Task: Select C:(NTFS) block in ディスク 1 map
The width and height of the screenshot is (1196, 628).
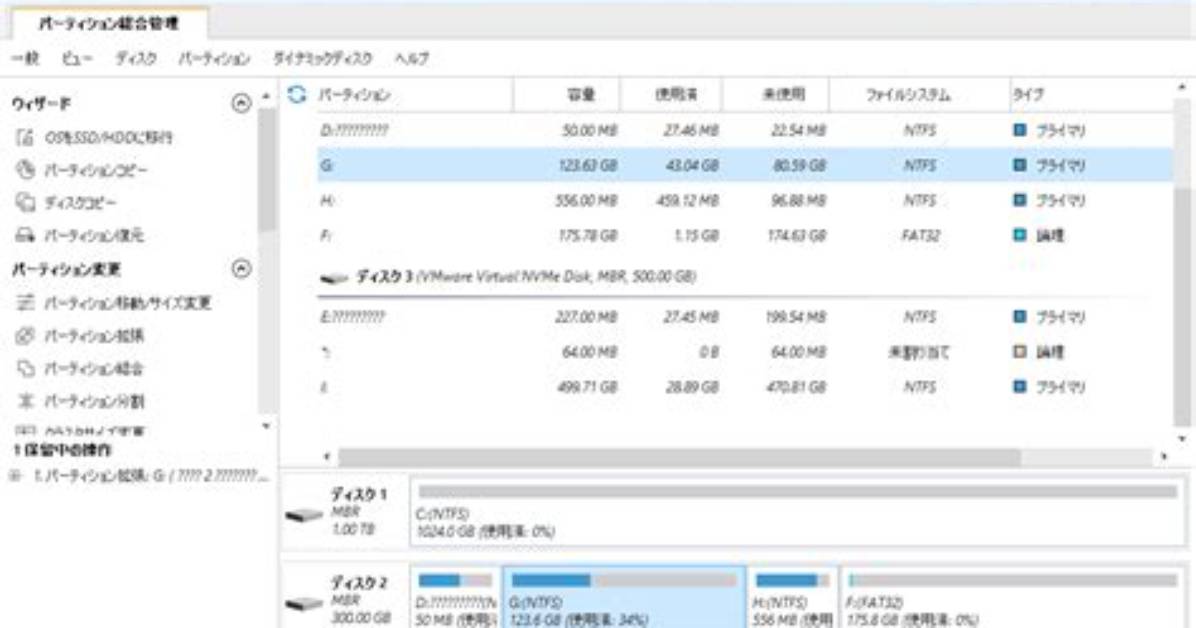Action: [798, 512]
